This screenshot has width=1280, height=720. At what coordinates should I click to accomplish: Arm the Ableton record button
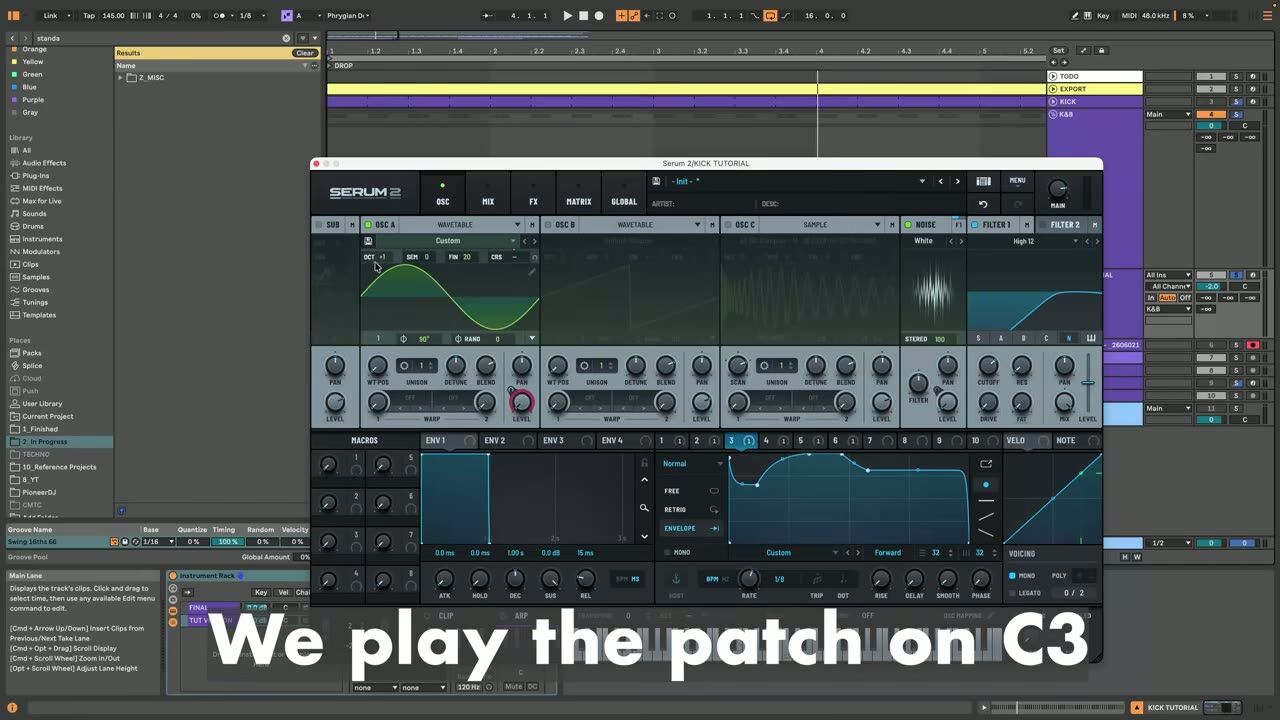(599, 16)
